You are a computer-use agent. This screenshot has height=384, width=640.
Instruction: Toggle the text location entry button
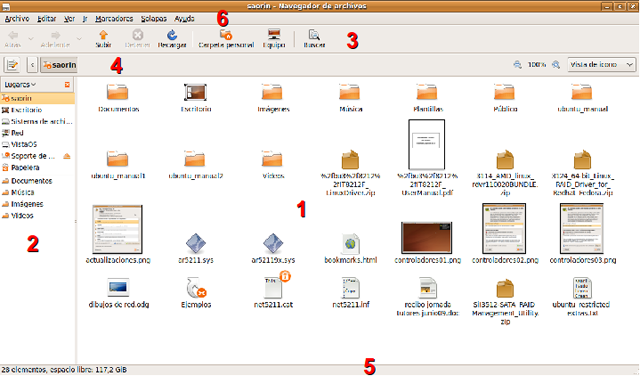[x=12, y=64]
